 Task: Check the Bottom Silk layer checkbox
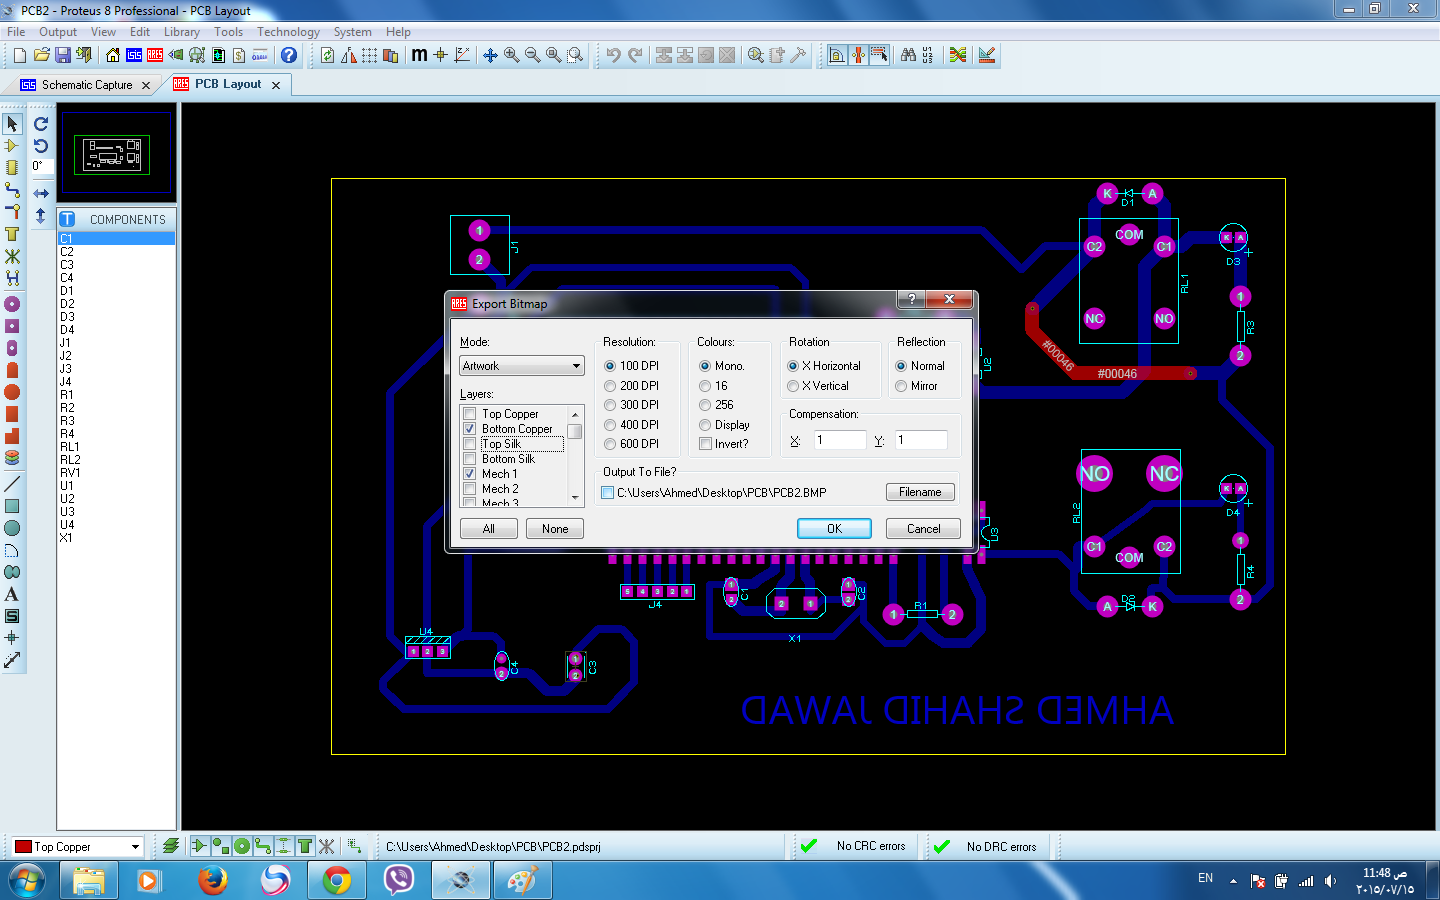[469, 459]
